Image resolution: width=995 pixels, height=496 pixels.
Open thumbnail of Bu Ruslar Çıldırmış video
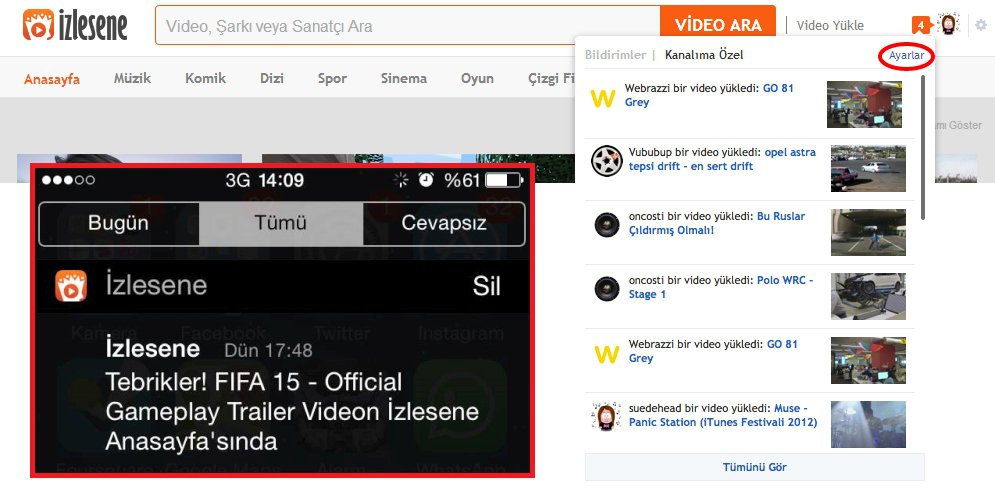(868, 232)
